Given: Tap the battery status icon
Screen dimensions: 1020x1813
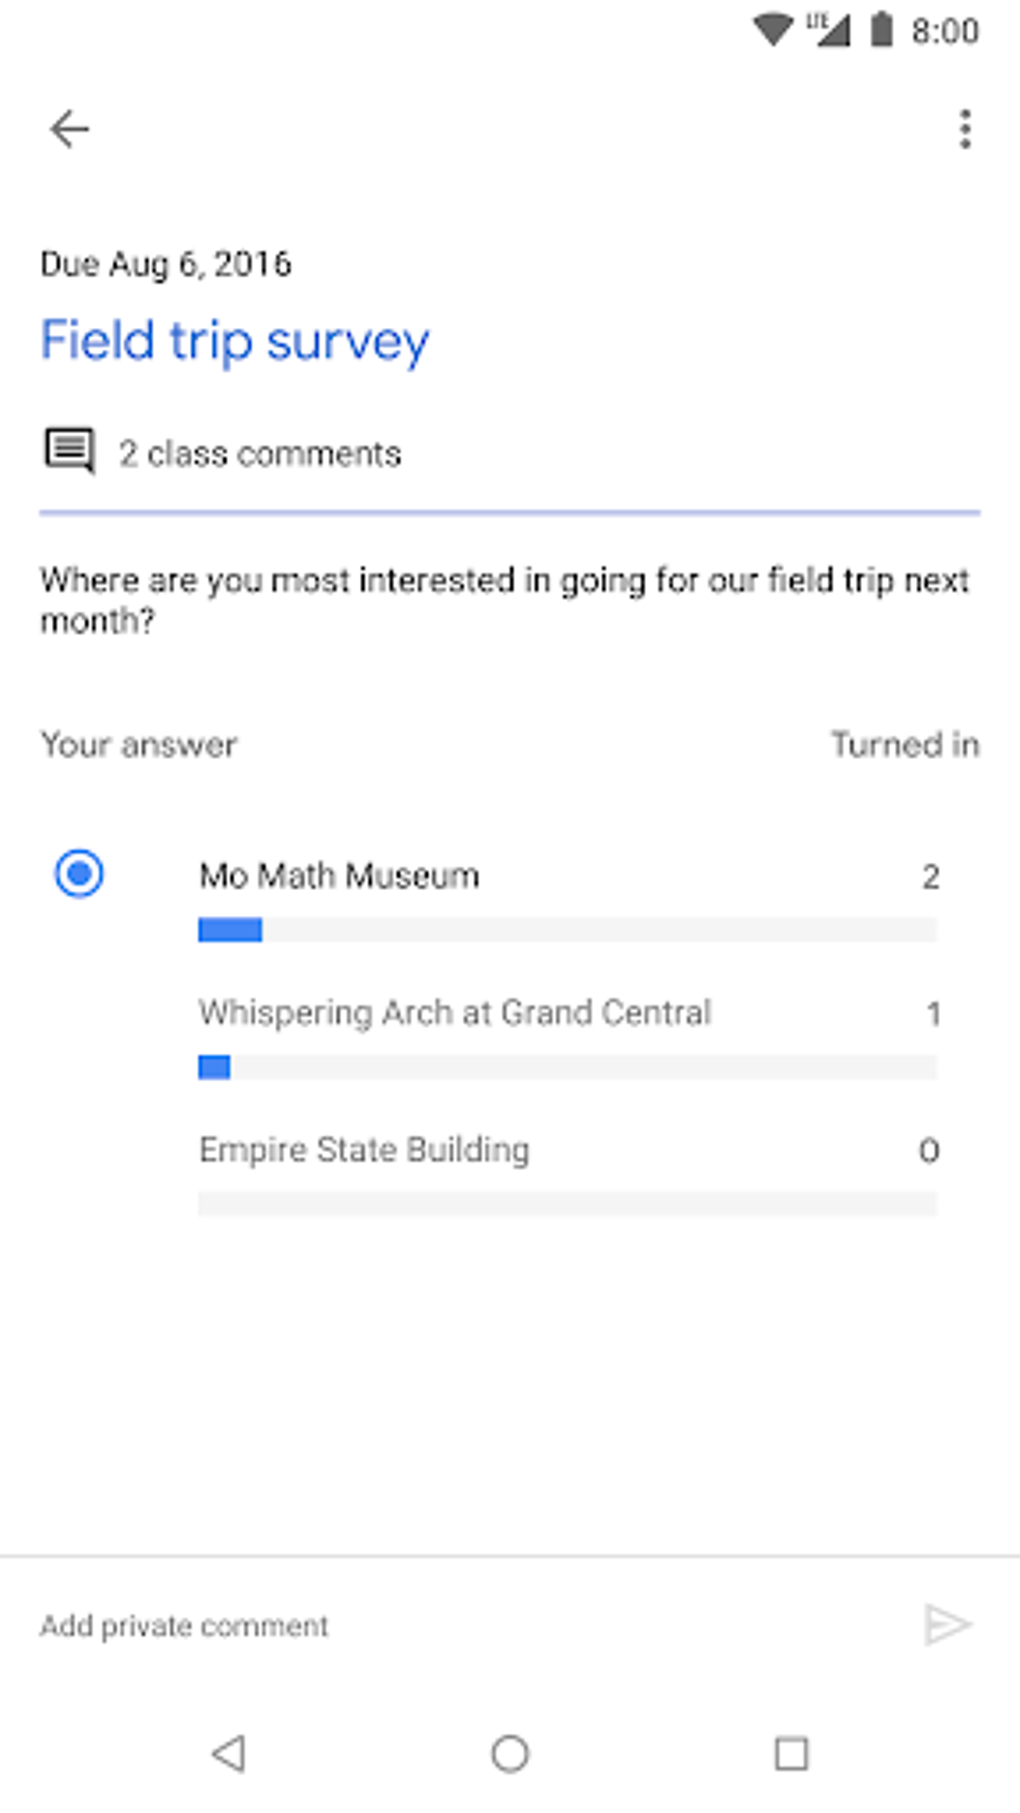Looking at the screenshot, I should click(881, 30).
